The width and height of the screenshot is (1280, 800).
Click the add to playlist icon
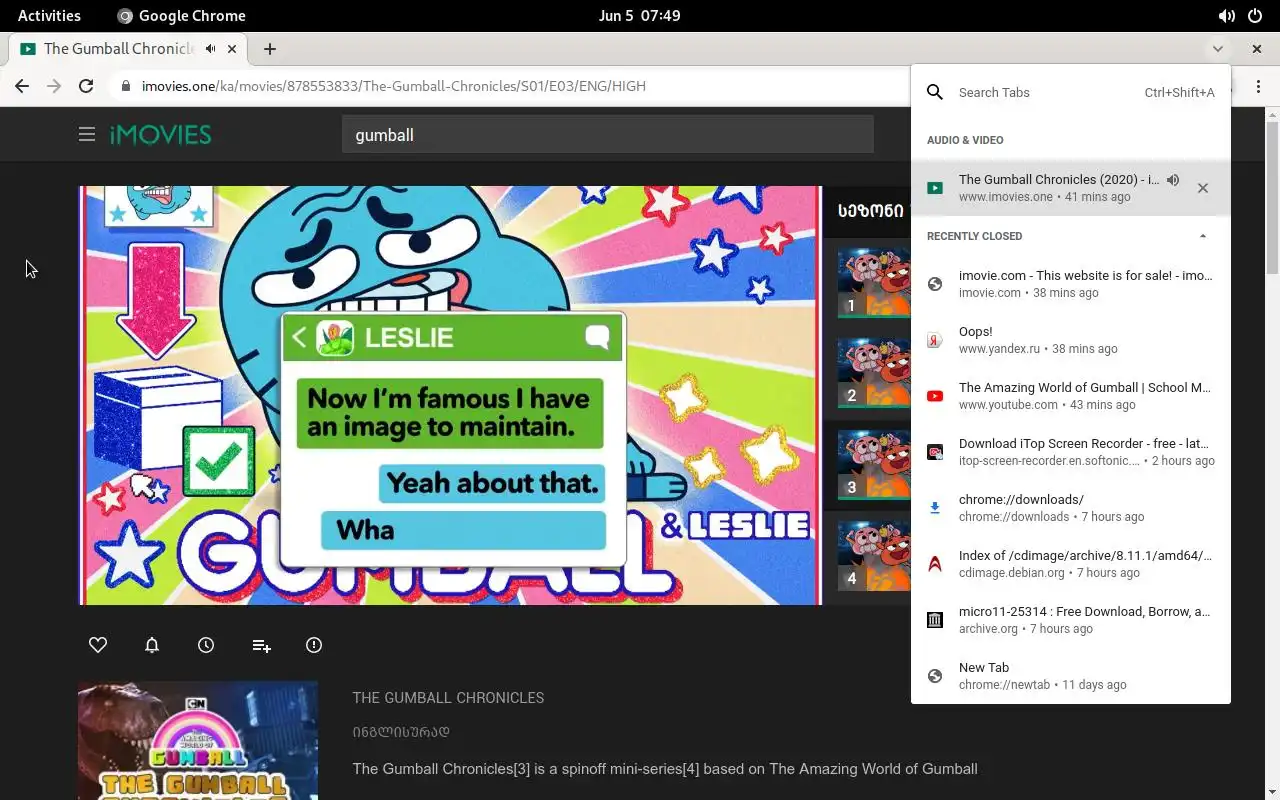[x=261, y=646]
